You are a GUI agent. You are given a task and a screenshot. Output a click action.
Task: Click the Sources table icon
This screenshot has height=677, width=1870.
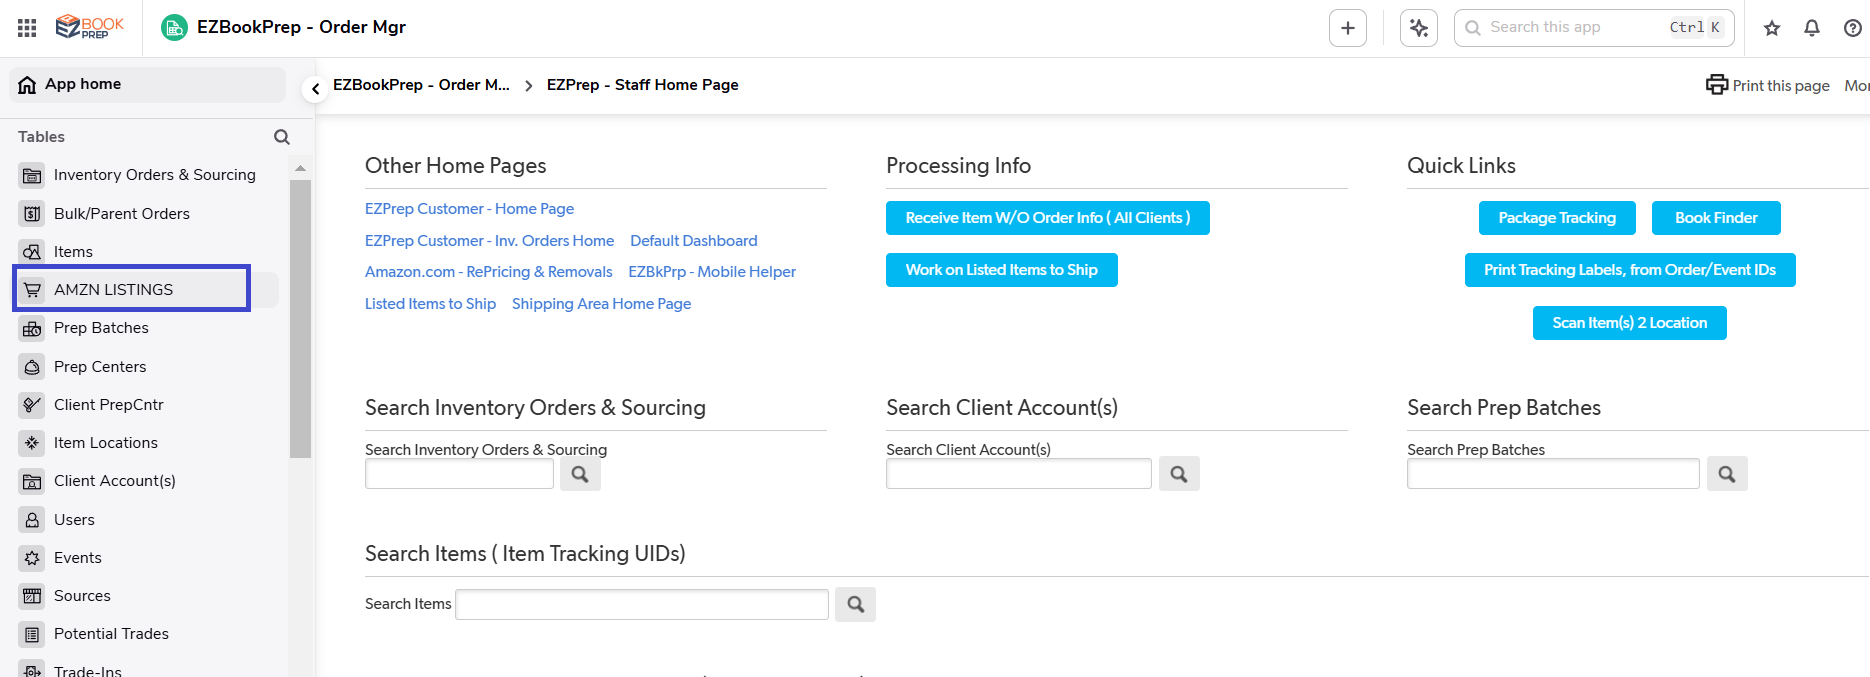coord(32,596)
